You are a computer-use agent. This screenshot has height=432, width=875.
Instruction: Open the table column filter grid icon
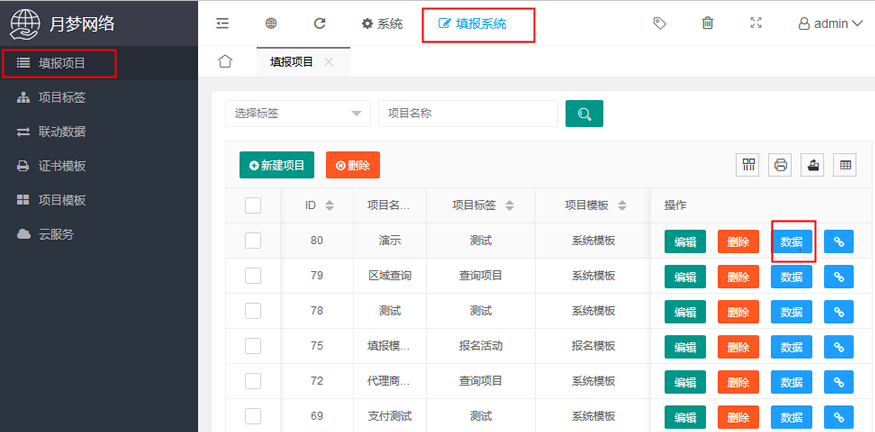[x=748, y=165]
